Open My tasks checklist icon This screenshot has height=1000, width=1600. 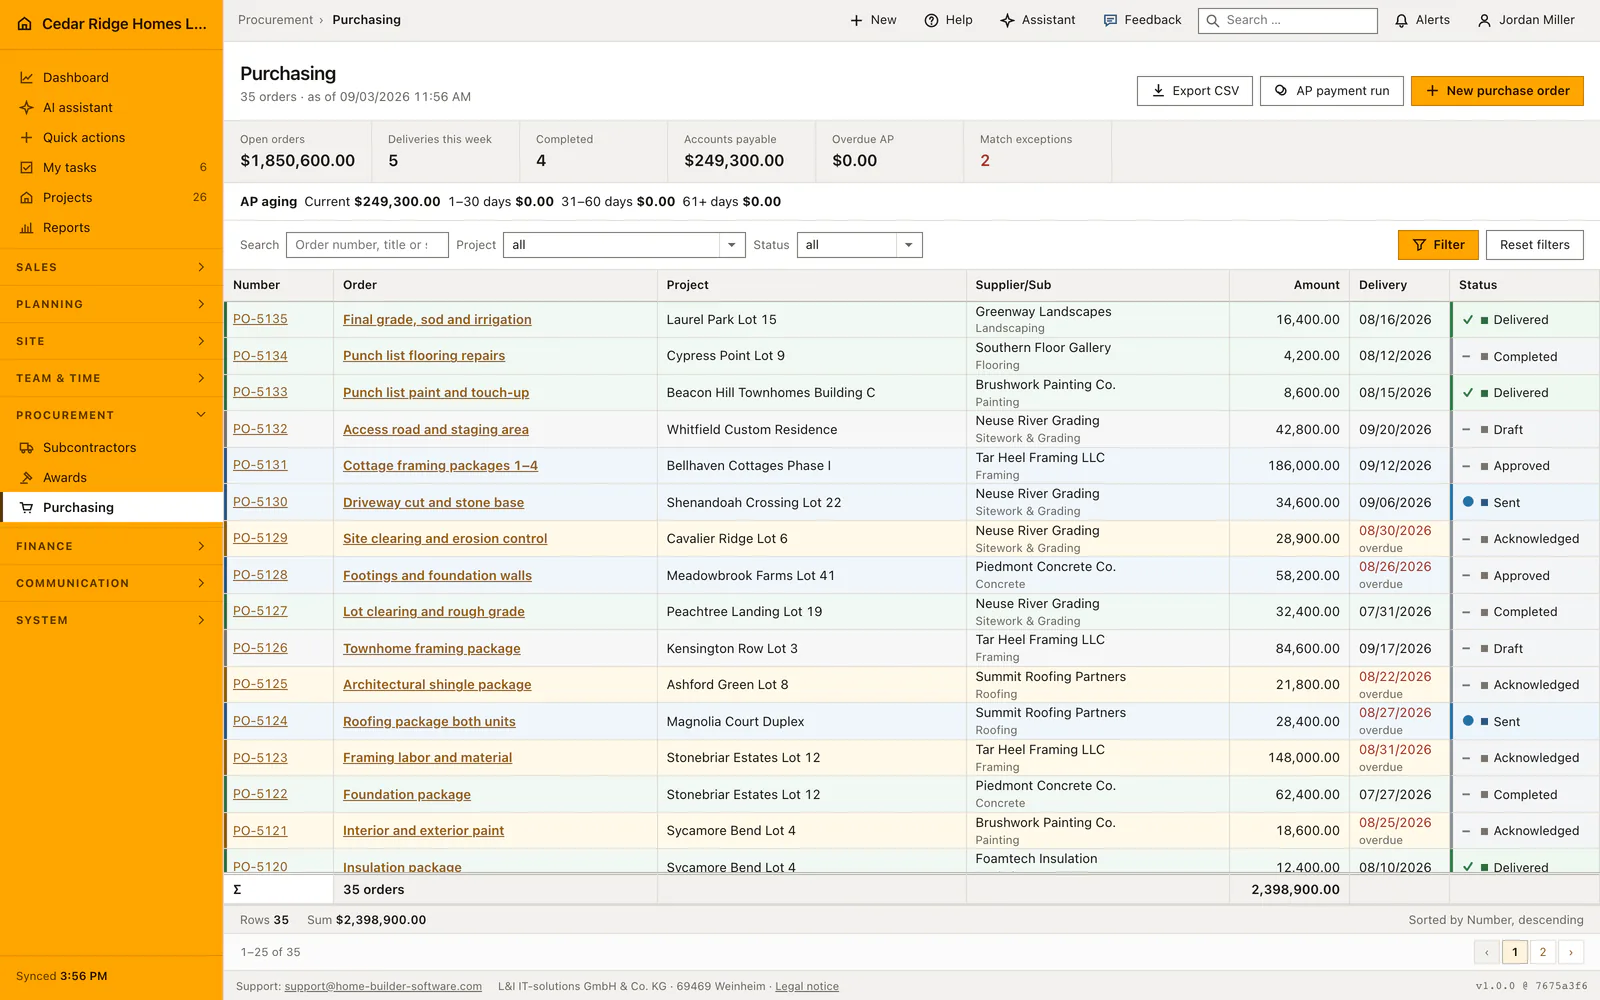pos(27,168)
